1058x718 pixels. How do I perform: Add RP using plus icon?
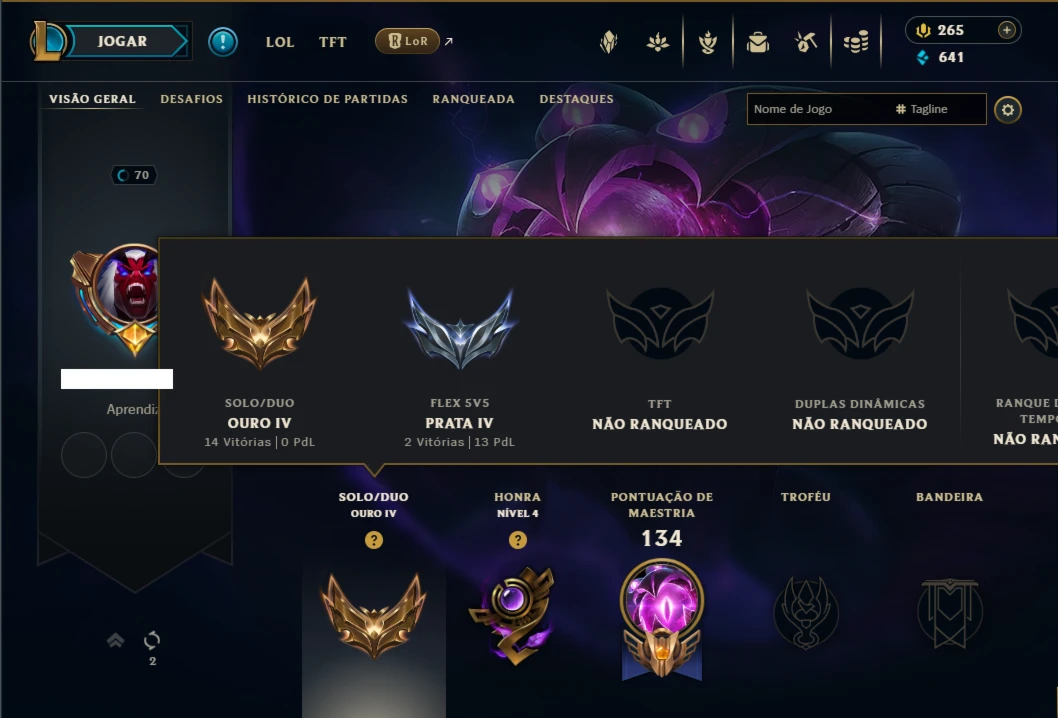click(1007, 30)
